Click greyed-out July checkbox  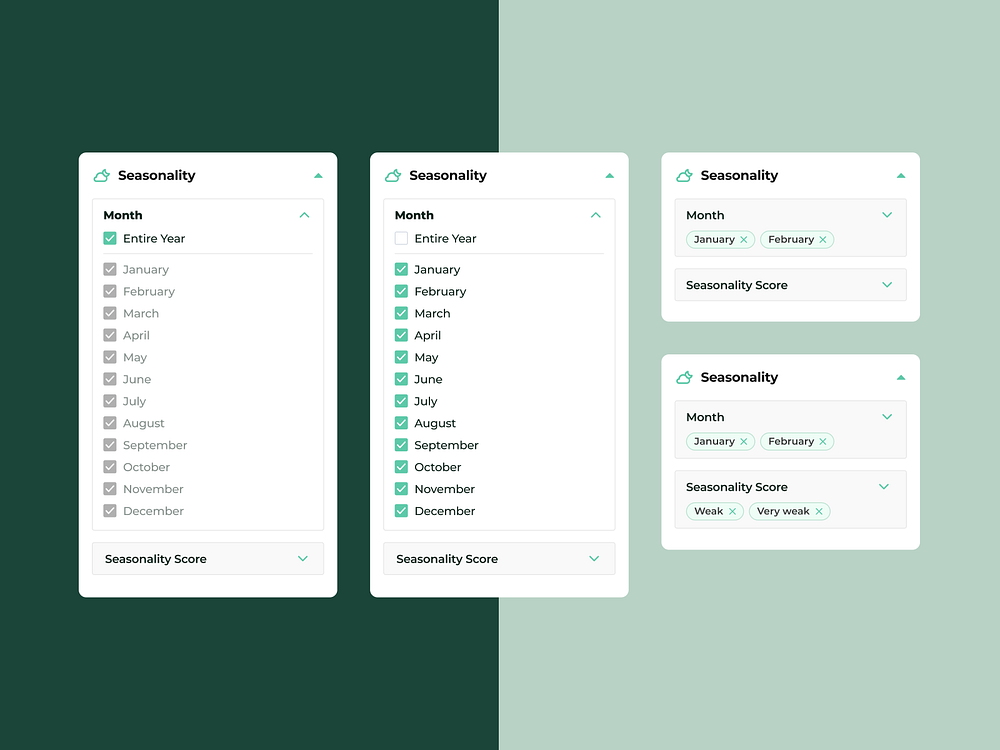pos(110,401)
